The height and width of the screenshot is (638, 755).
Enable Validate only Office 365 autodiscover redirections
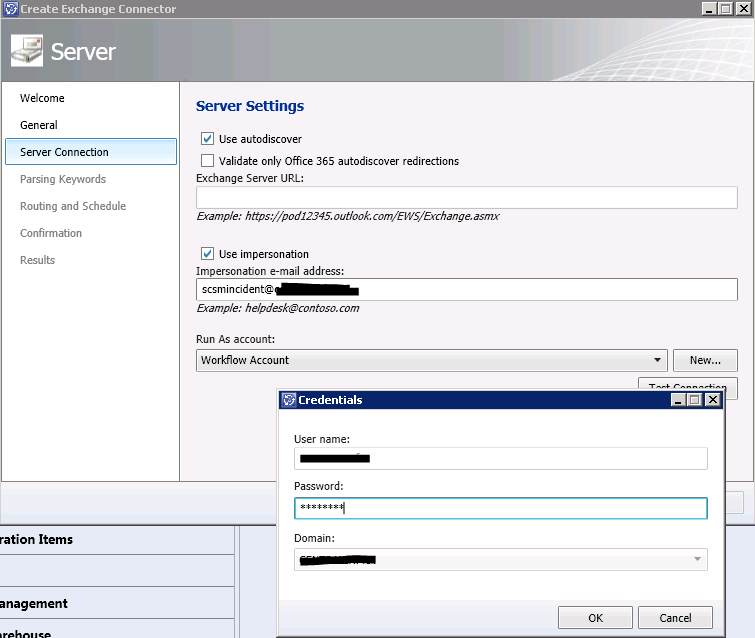[x=208, y=160]
